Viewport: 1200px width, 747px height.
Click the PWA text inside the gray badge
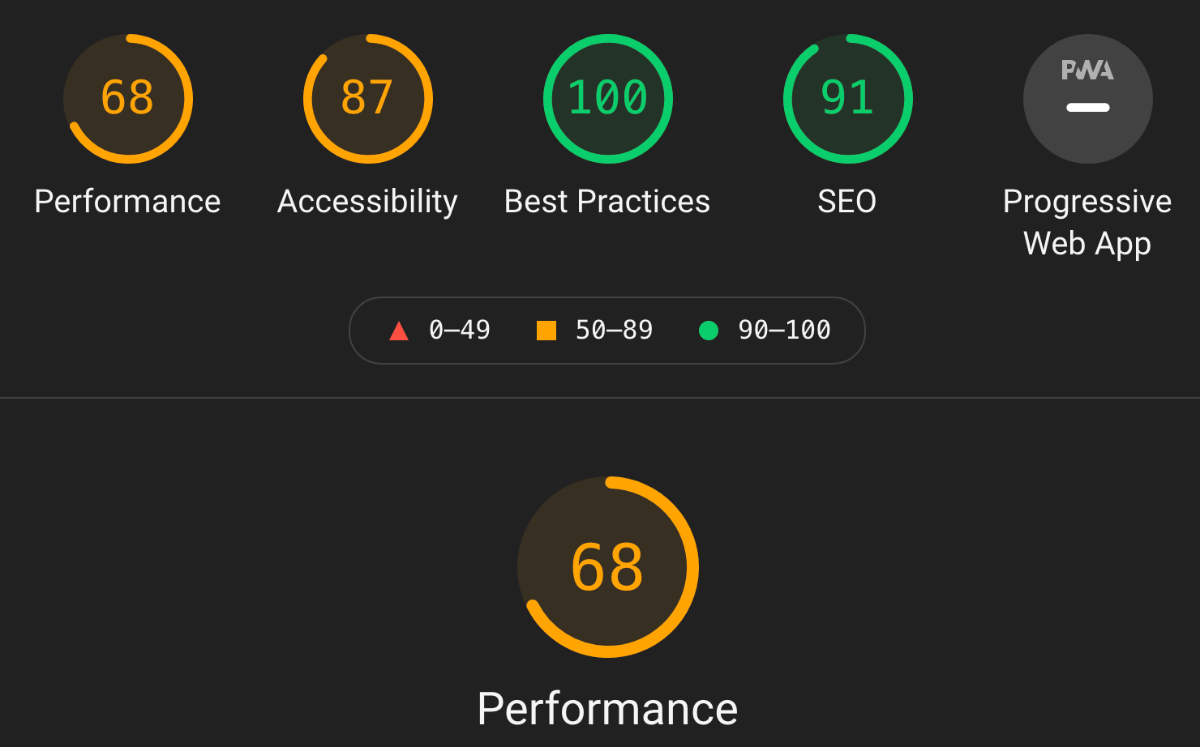tap(1088, 70)
